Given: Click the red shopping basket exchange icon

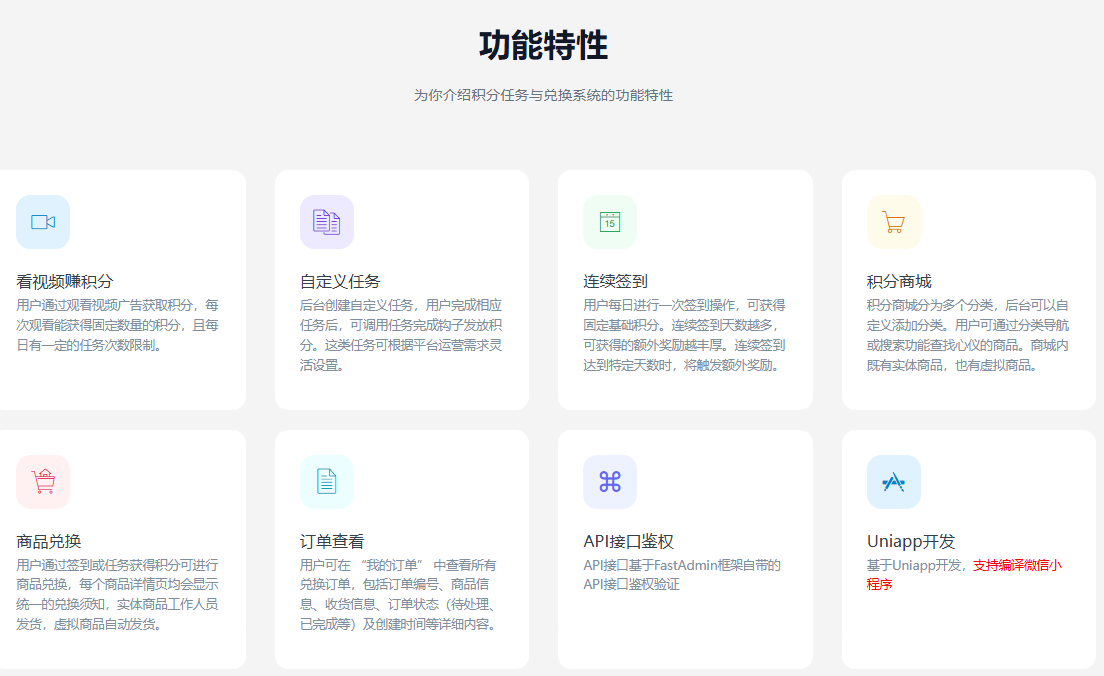Looking at the screenshot, I should tap(43, 482).
